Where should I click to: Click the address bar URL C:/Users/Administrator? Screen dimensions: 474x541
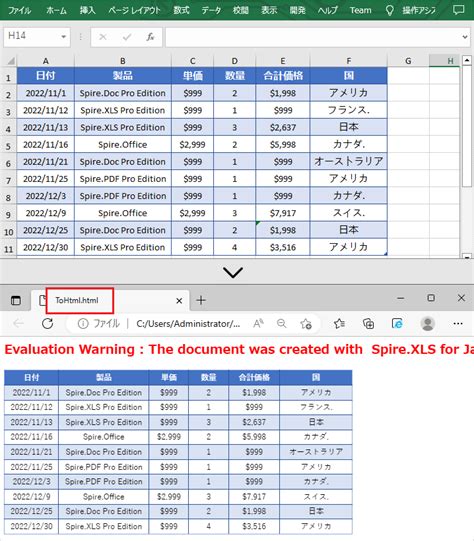point(188,324)
